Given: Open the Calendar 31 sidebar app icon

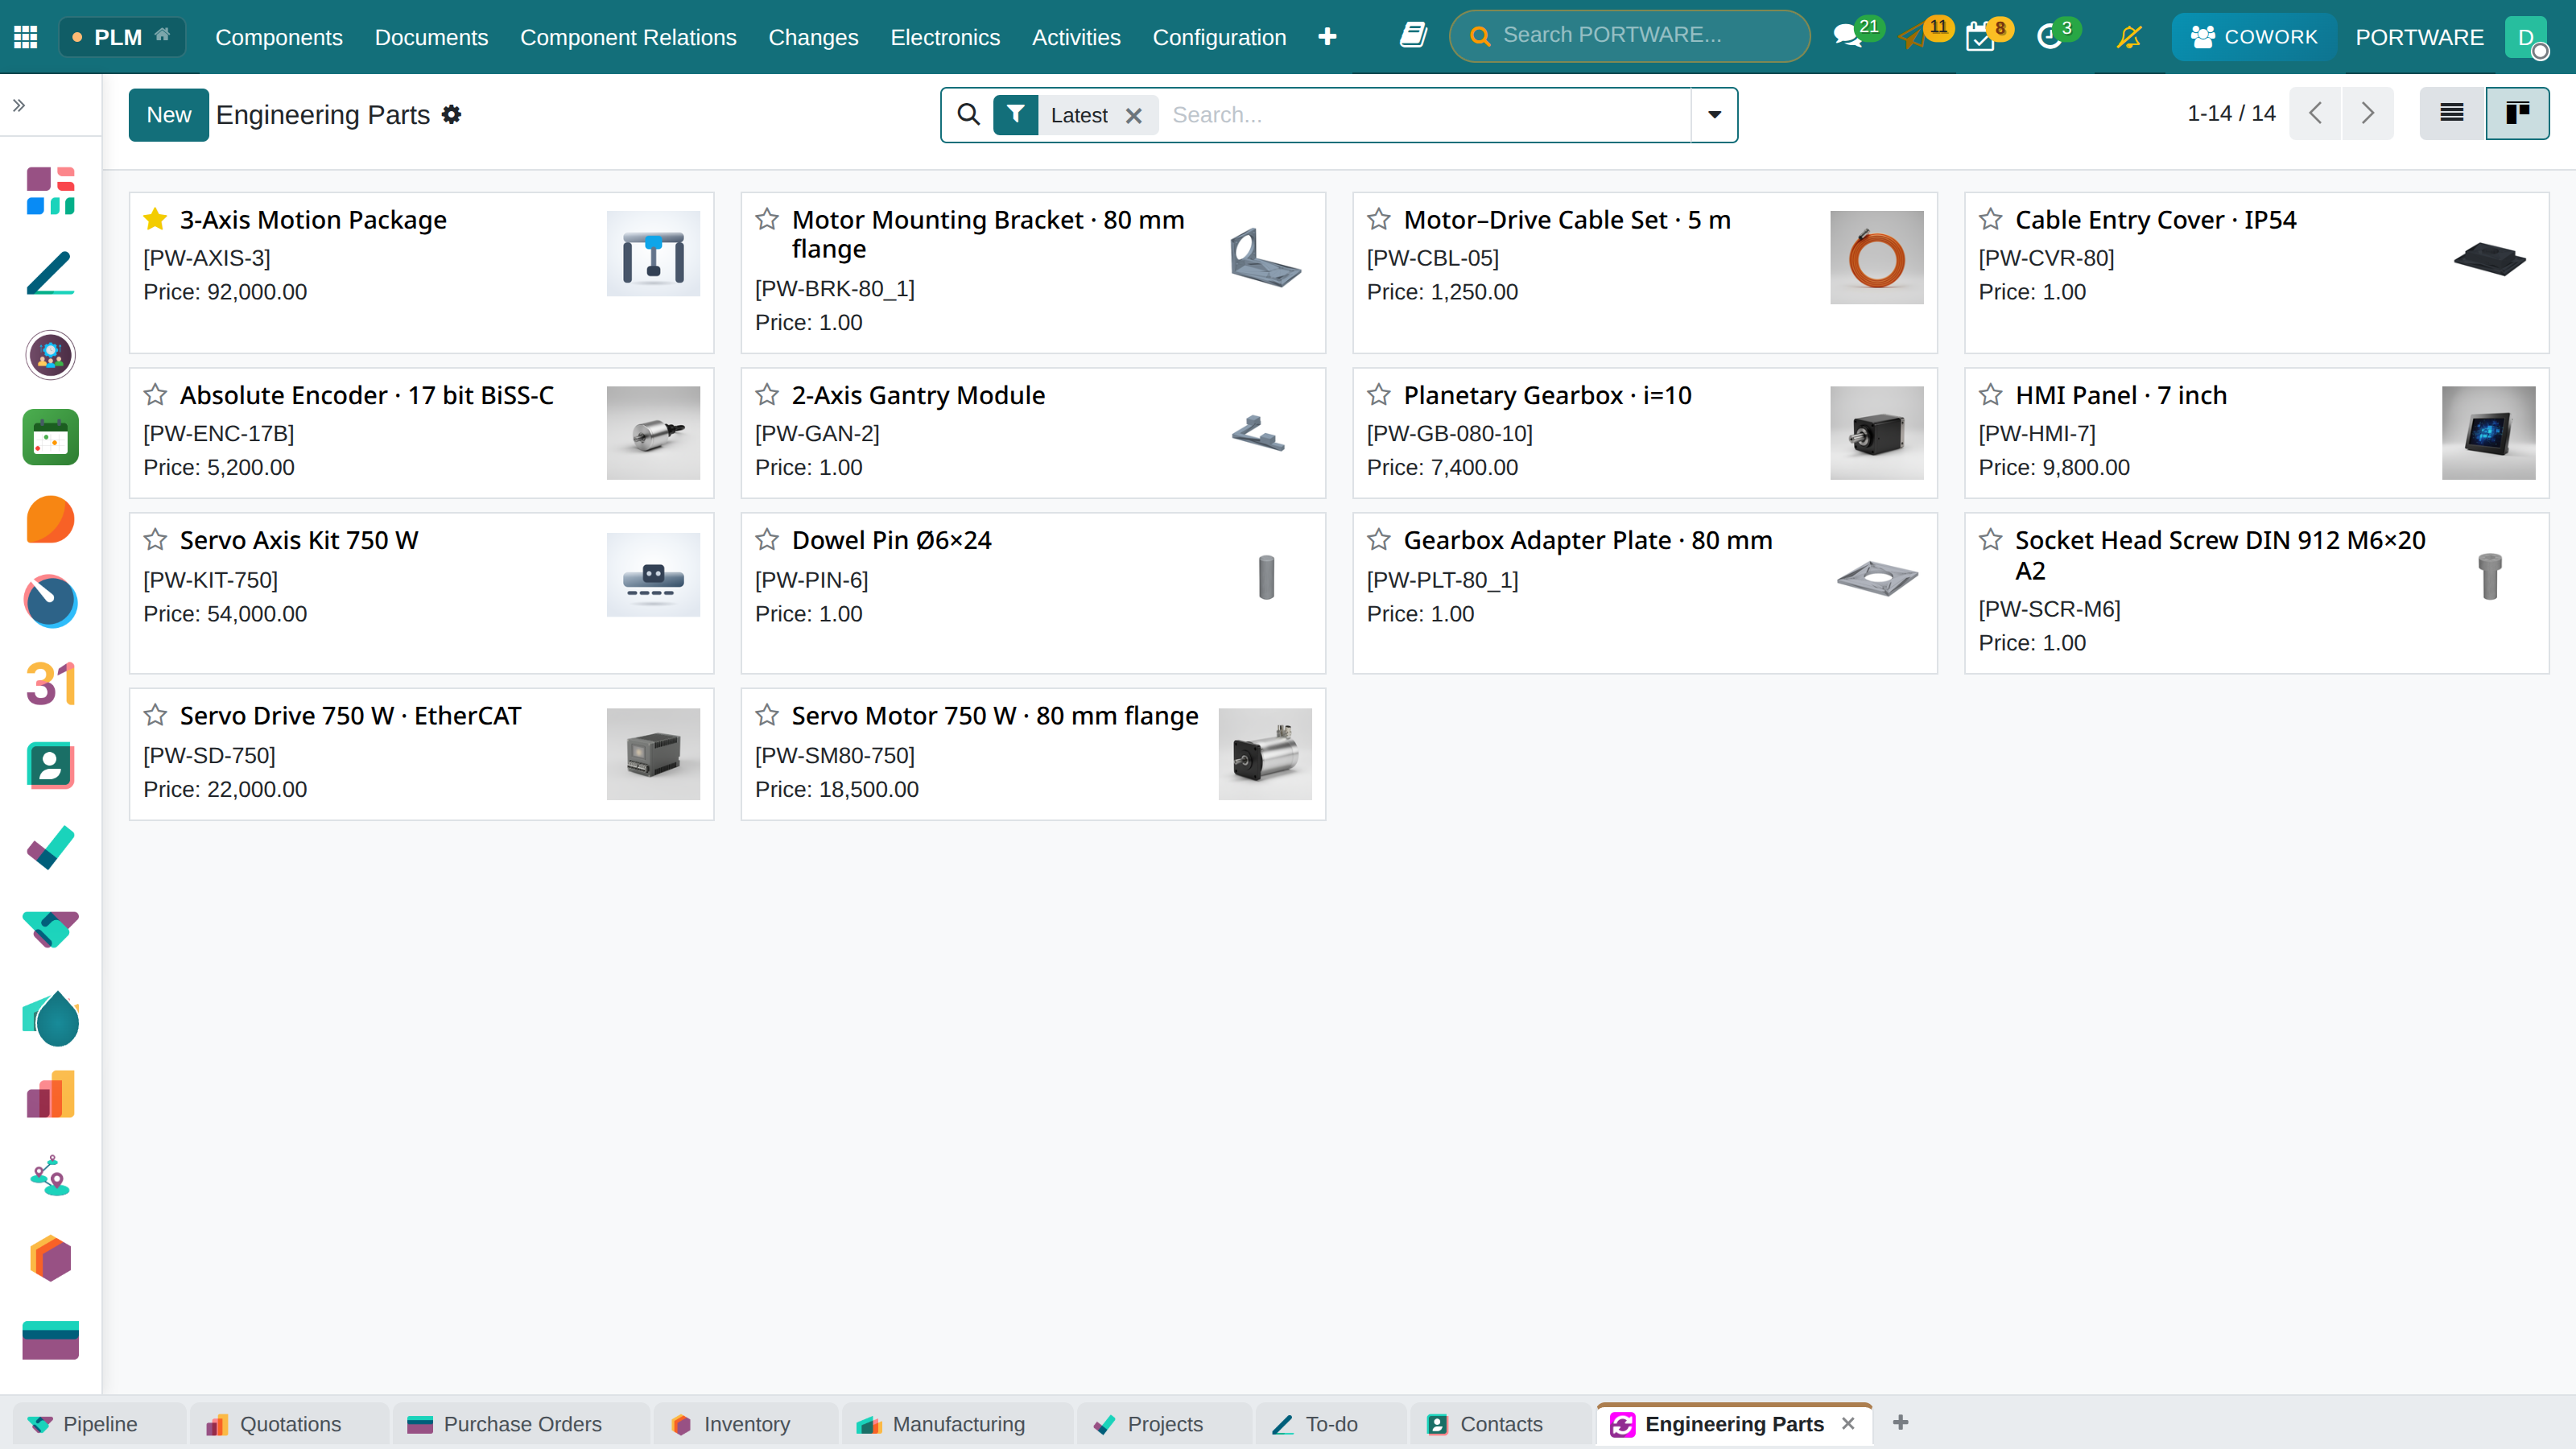Looking at the screenshot, I should pyautogui.click(x=50, y=684).
